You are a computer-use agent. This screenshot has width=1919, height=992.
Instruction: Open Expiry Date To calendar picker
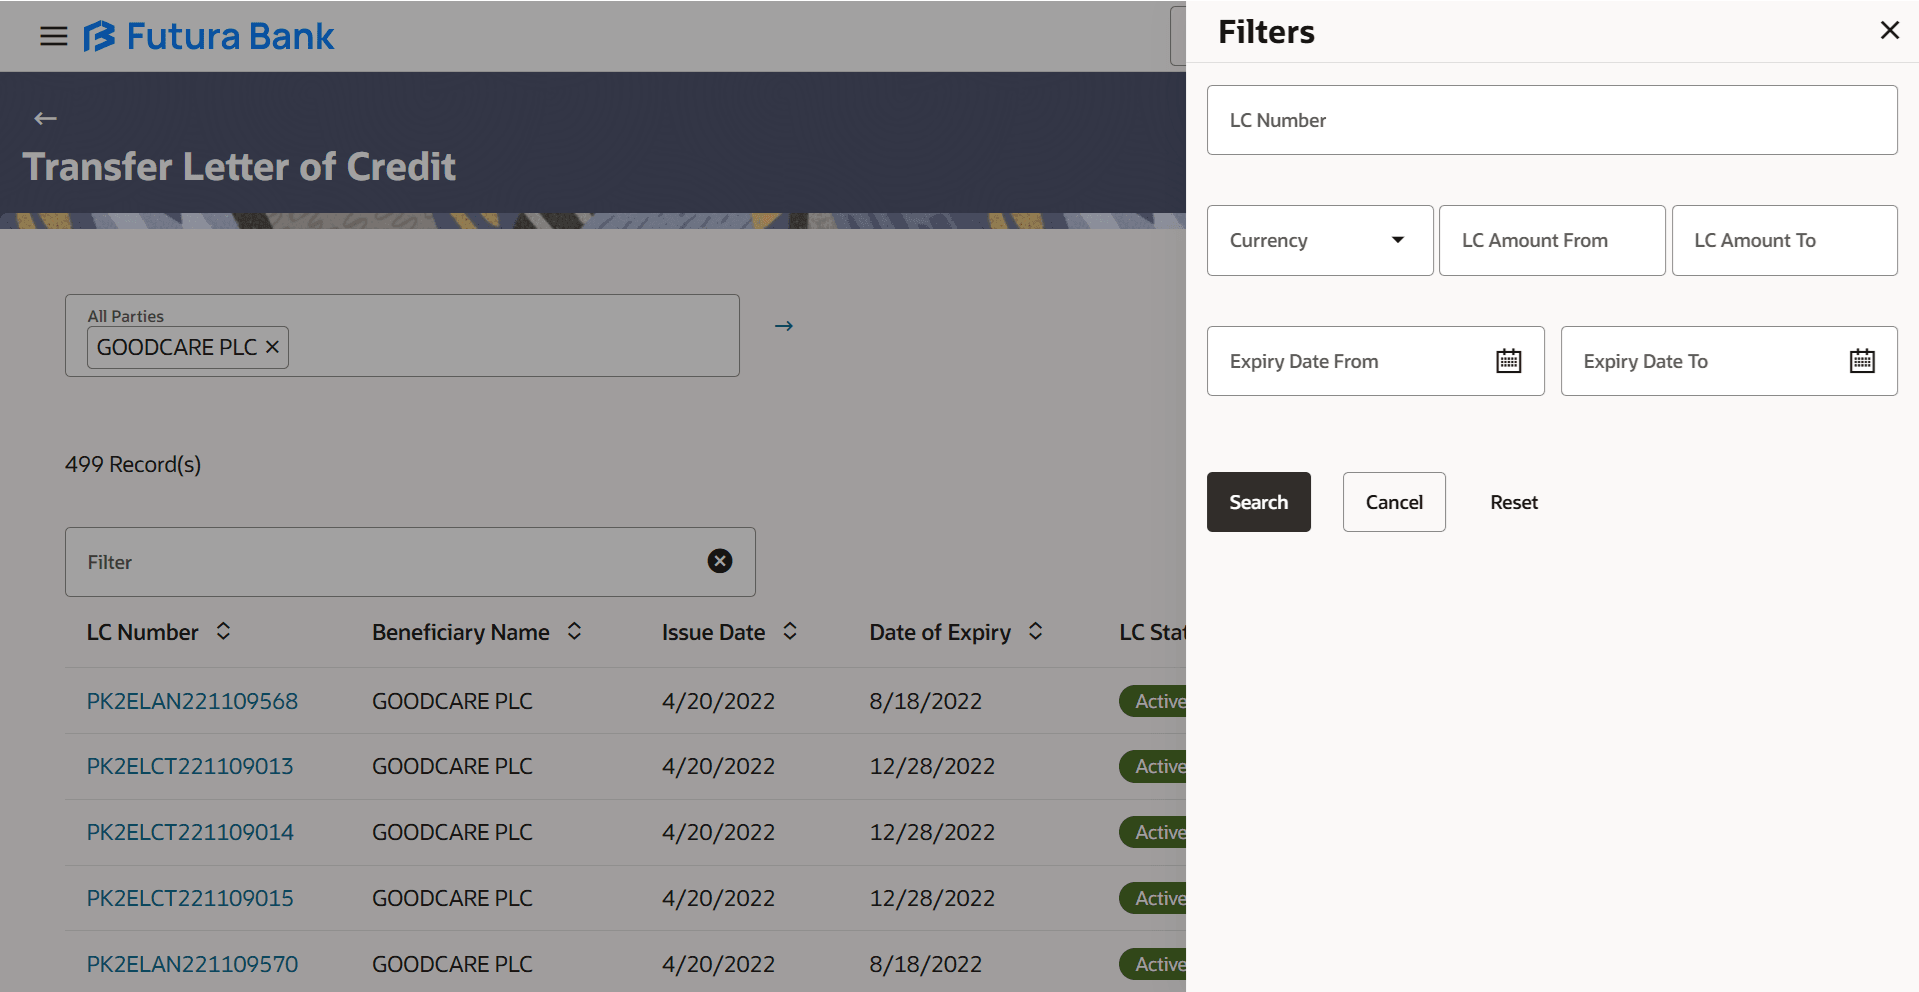1860,360
